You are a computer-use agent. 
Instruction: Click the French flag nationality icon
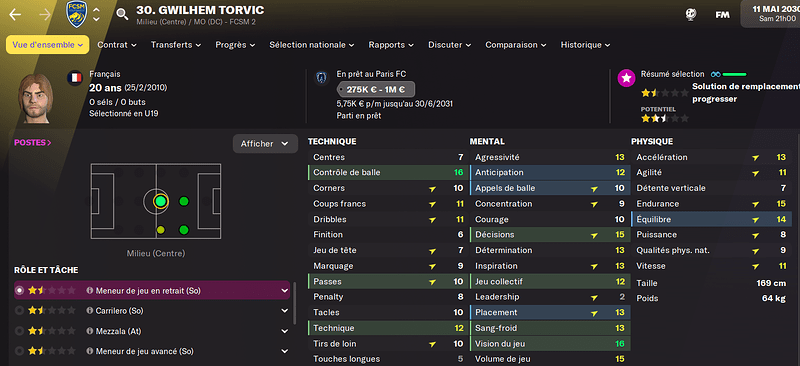(x=75, y=78)
